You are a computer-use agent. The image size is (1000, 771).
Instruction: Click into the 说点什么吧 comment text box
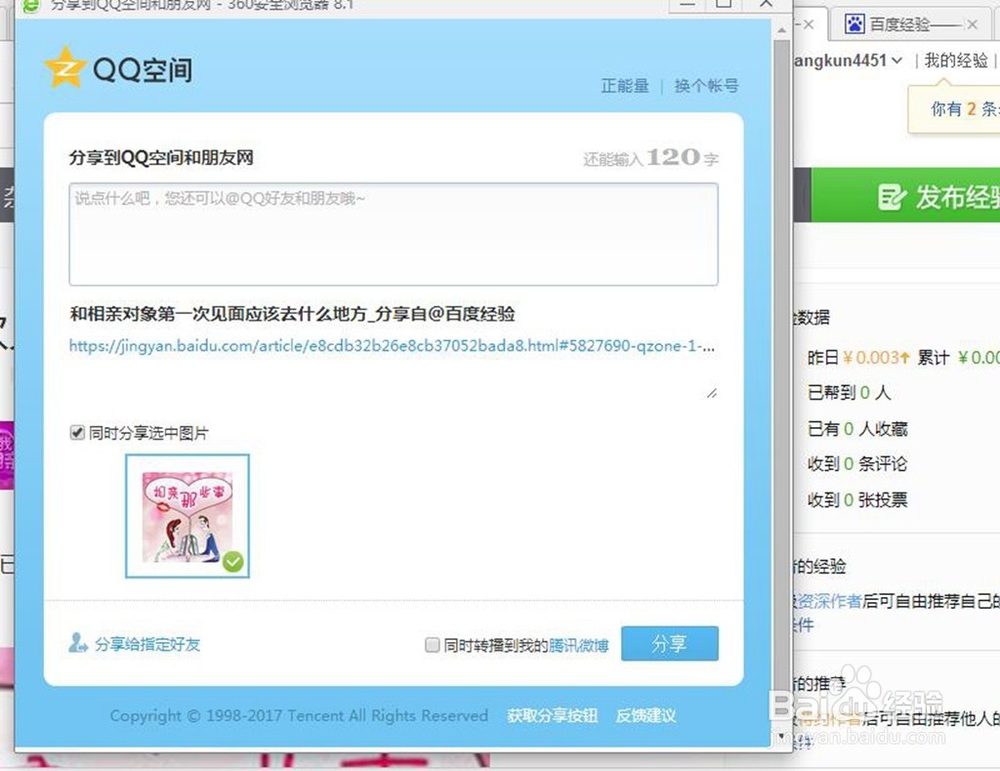[x=393, y=234]
